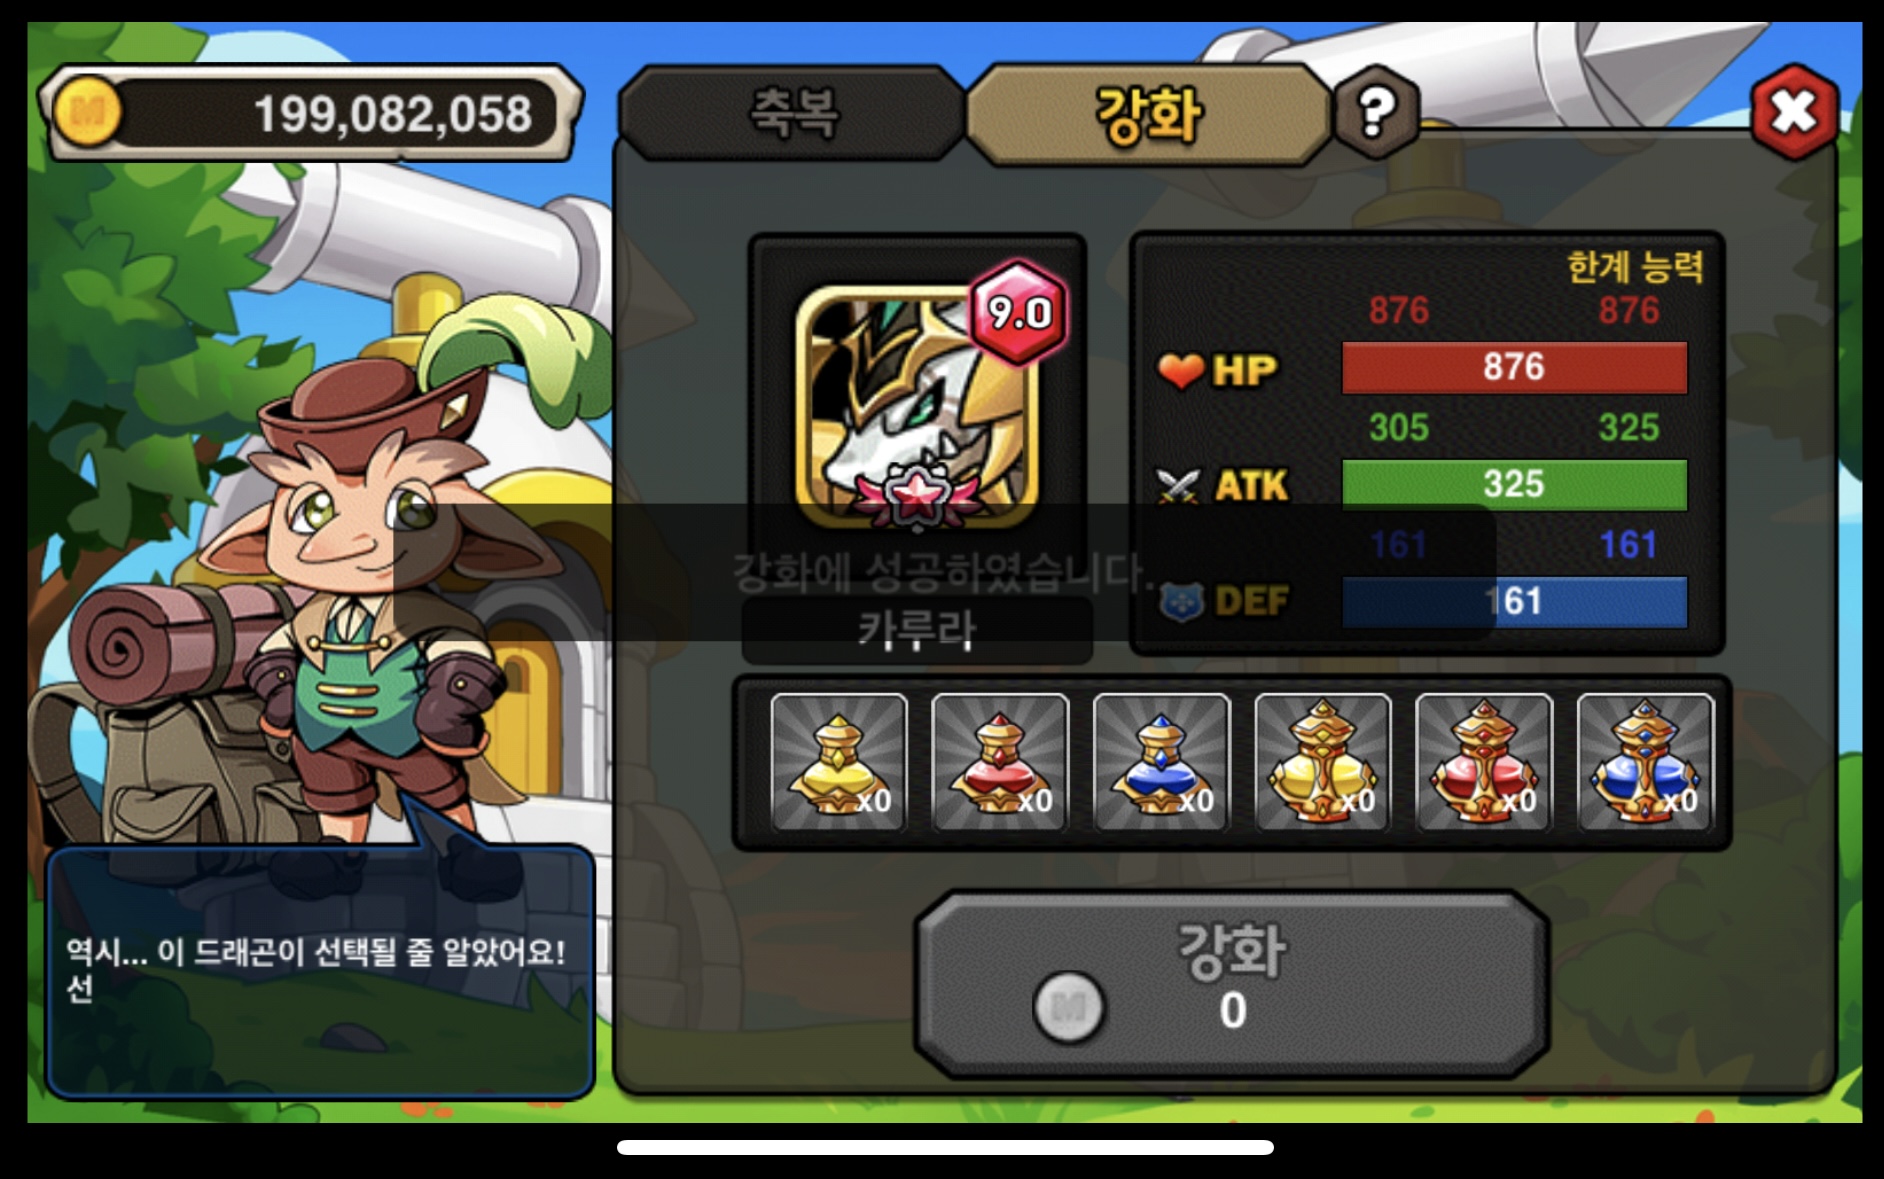
Task: Select the small blue potion item
Action: point(1161,762)
